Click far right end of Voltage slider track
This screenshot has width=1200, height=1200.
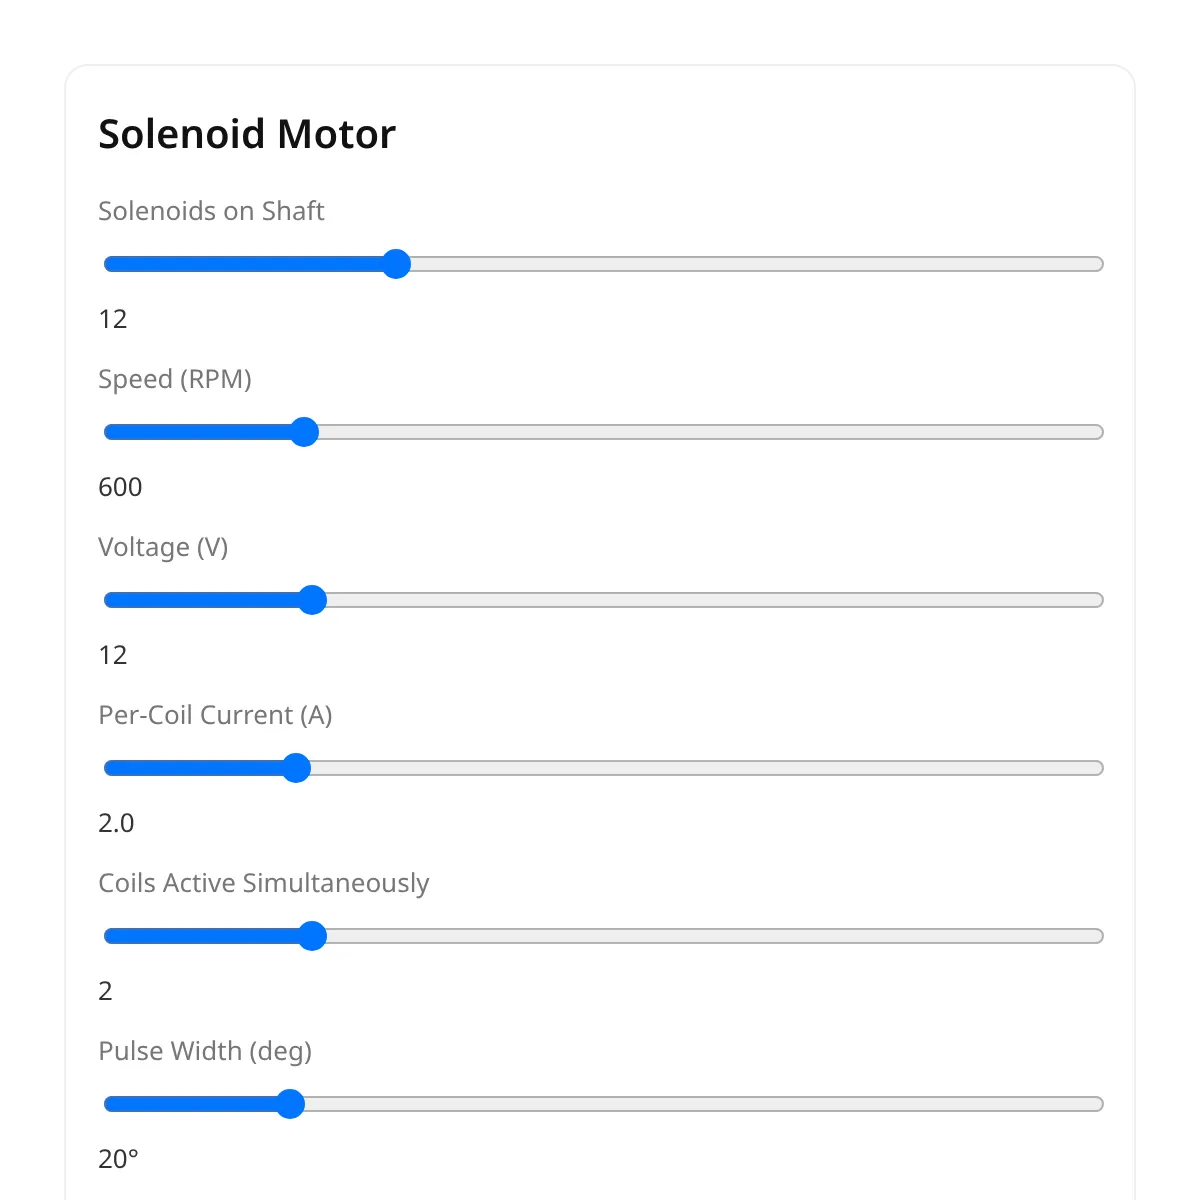[1098, 600]
